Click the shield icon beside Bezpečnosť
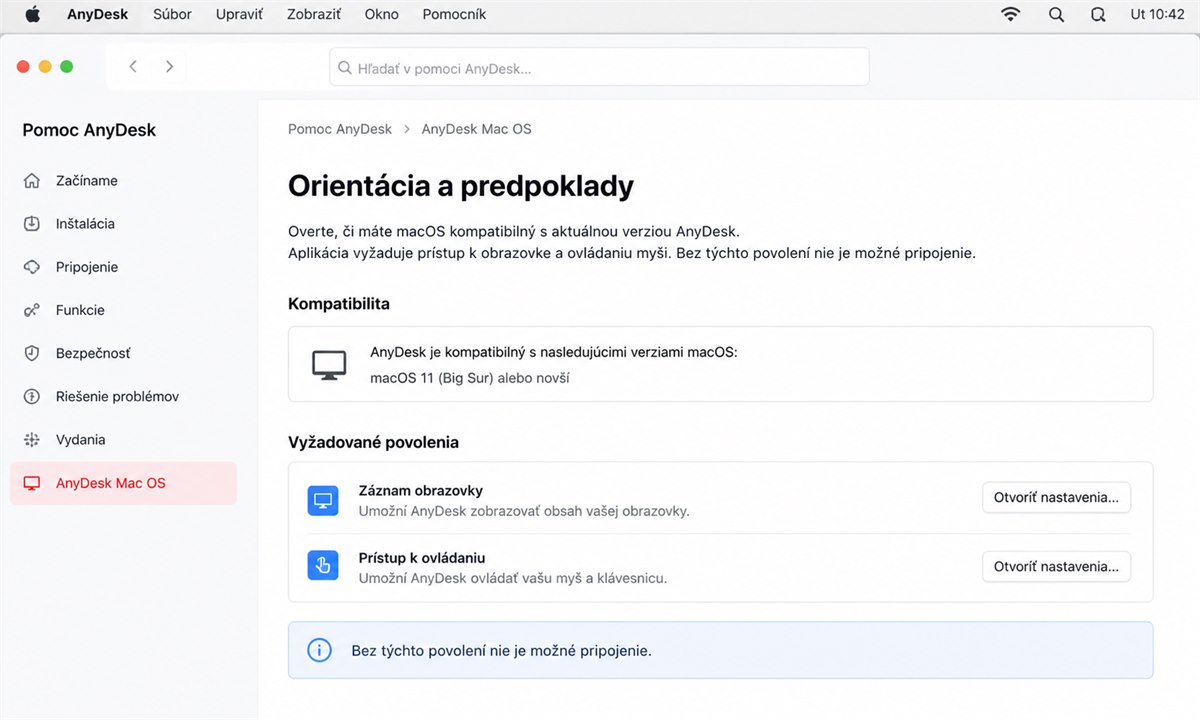This screenshot has height=720, width=1200. click(32, 353)
